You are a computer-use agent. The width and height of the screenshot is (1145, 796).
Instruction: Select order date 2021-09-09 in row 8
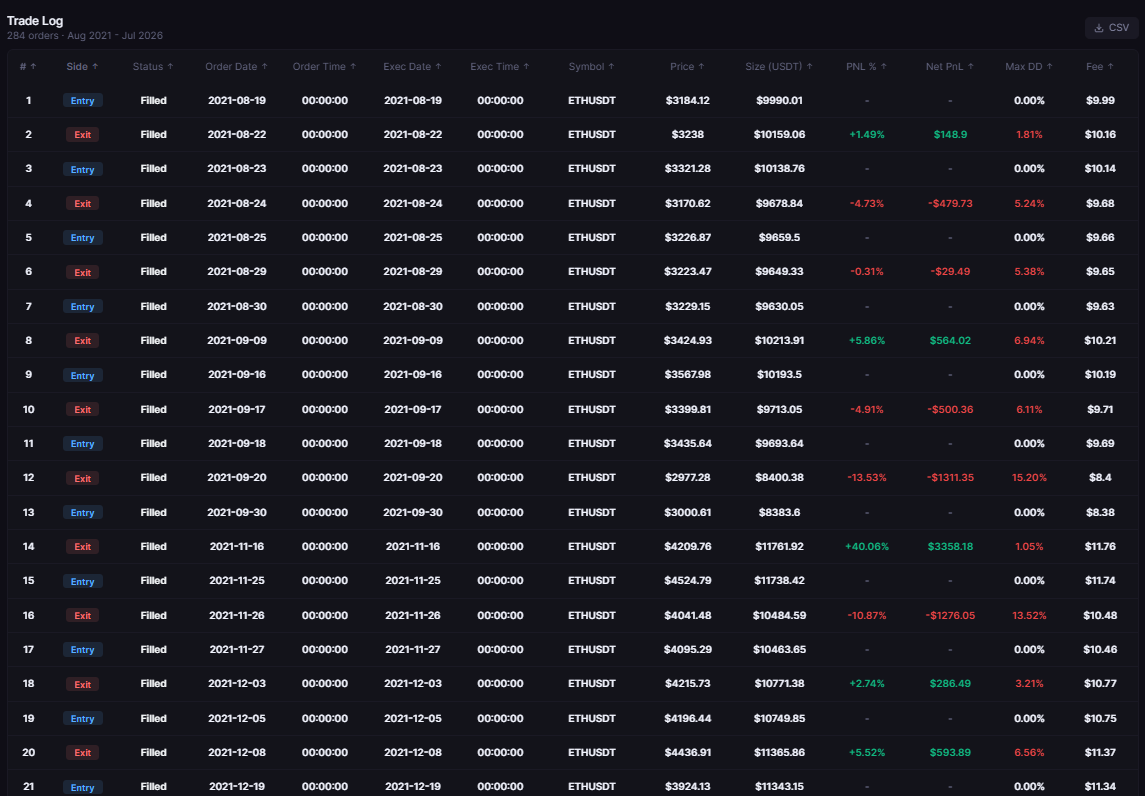click(x=237, y=340)
